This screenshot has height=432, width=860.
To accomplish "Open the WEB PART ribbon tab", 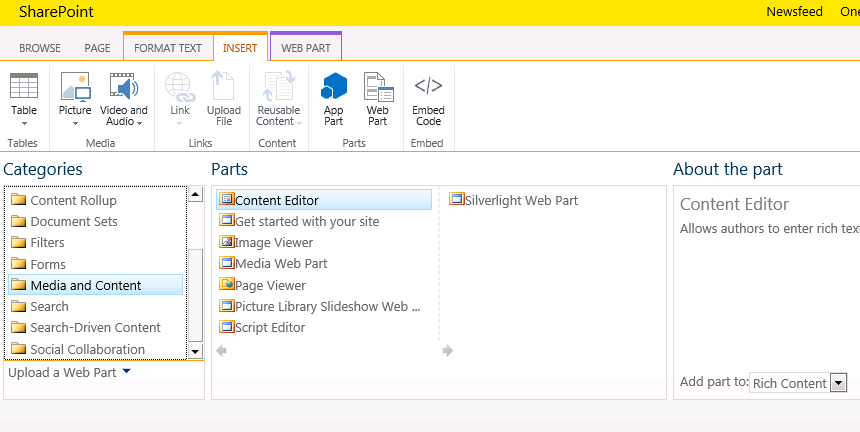I will coord(306,48).
